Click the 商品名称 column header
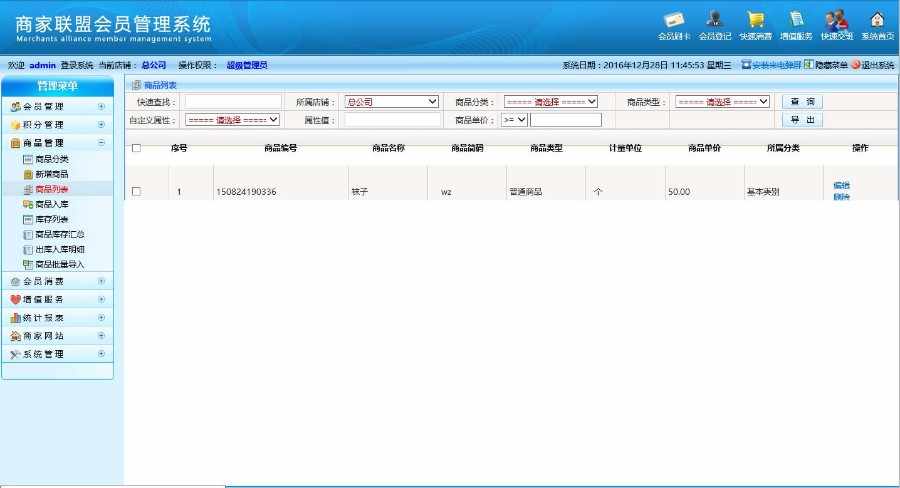900x488 pixels. [389, 148]
